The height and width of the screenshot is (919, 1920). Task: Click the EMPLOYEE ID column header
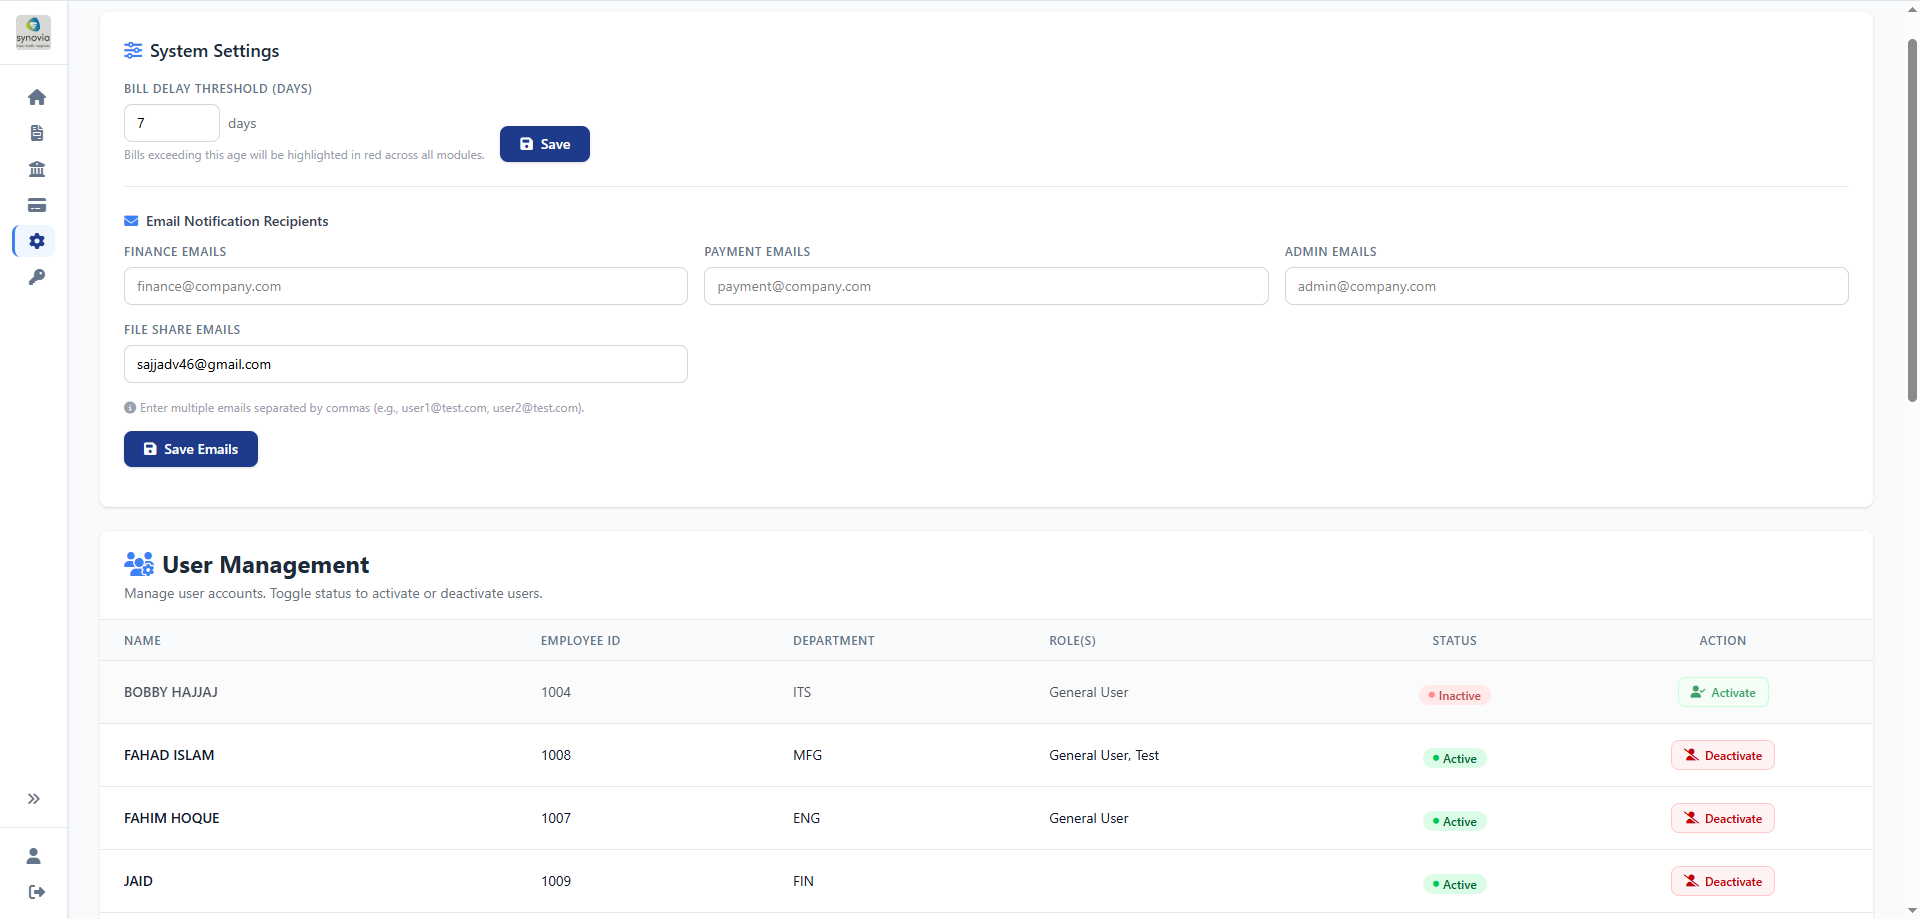coord(581,641)
